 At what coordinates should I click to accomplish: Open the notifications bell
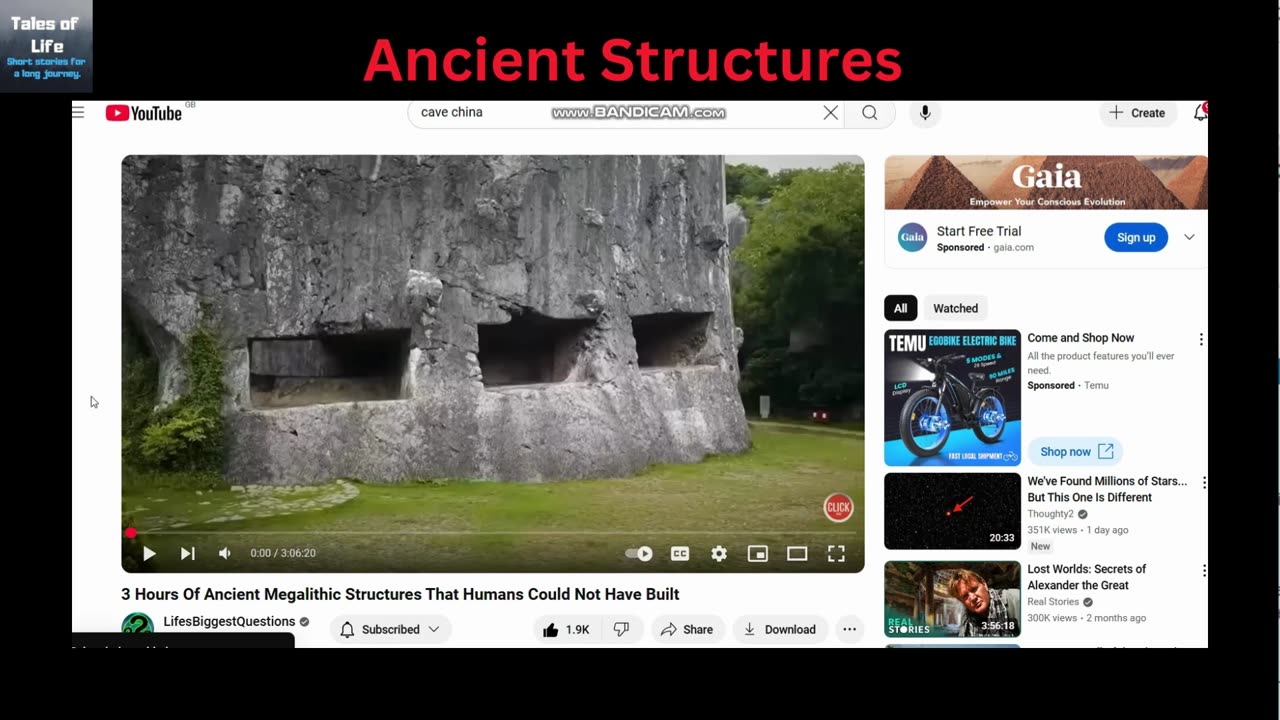[x=1200, y=113]
